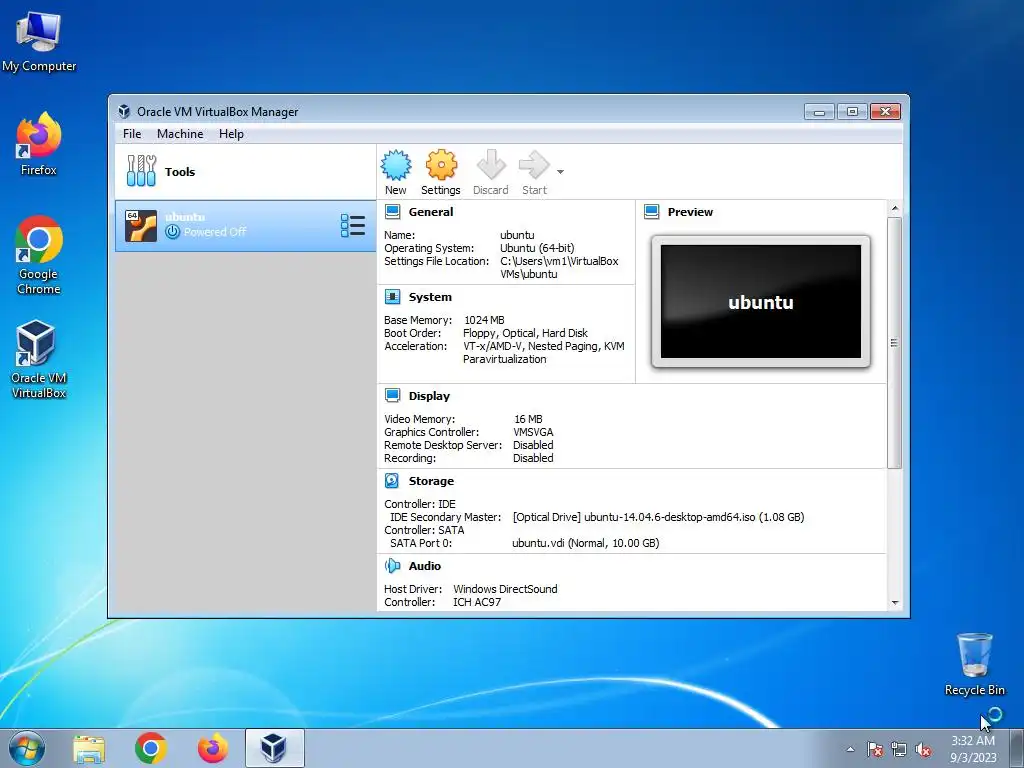Screen dimensions: 1024x768
Task: Click the VirtualBox taskbar button
Action: pyautogui.click(x=274, y=748)
